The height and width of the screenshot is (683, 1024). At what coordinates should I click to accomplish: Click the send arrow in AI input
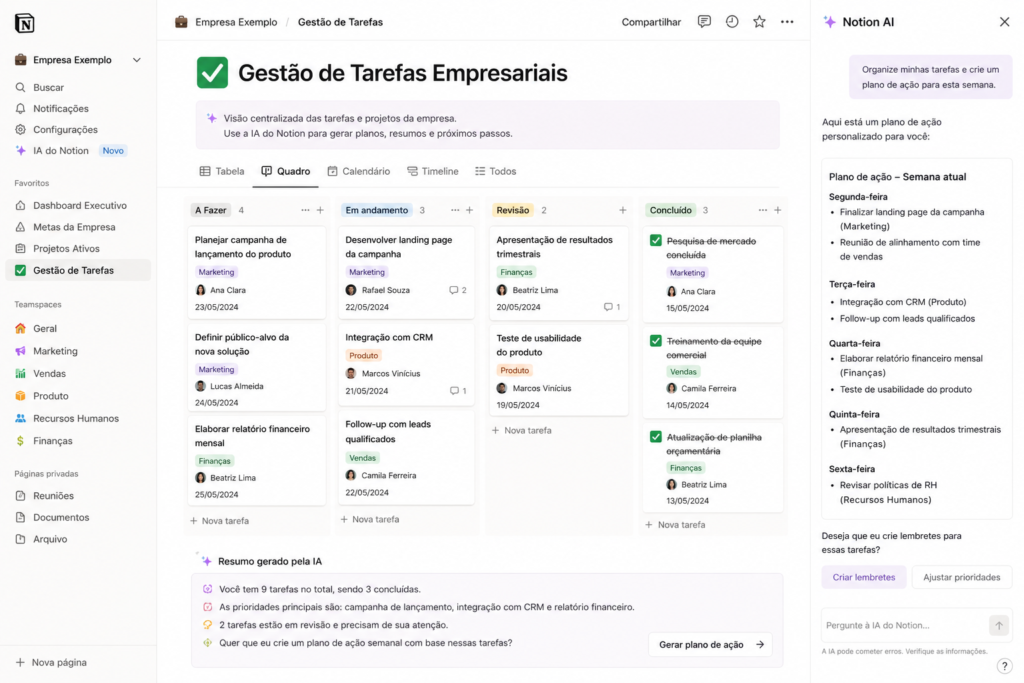(999, 625)
